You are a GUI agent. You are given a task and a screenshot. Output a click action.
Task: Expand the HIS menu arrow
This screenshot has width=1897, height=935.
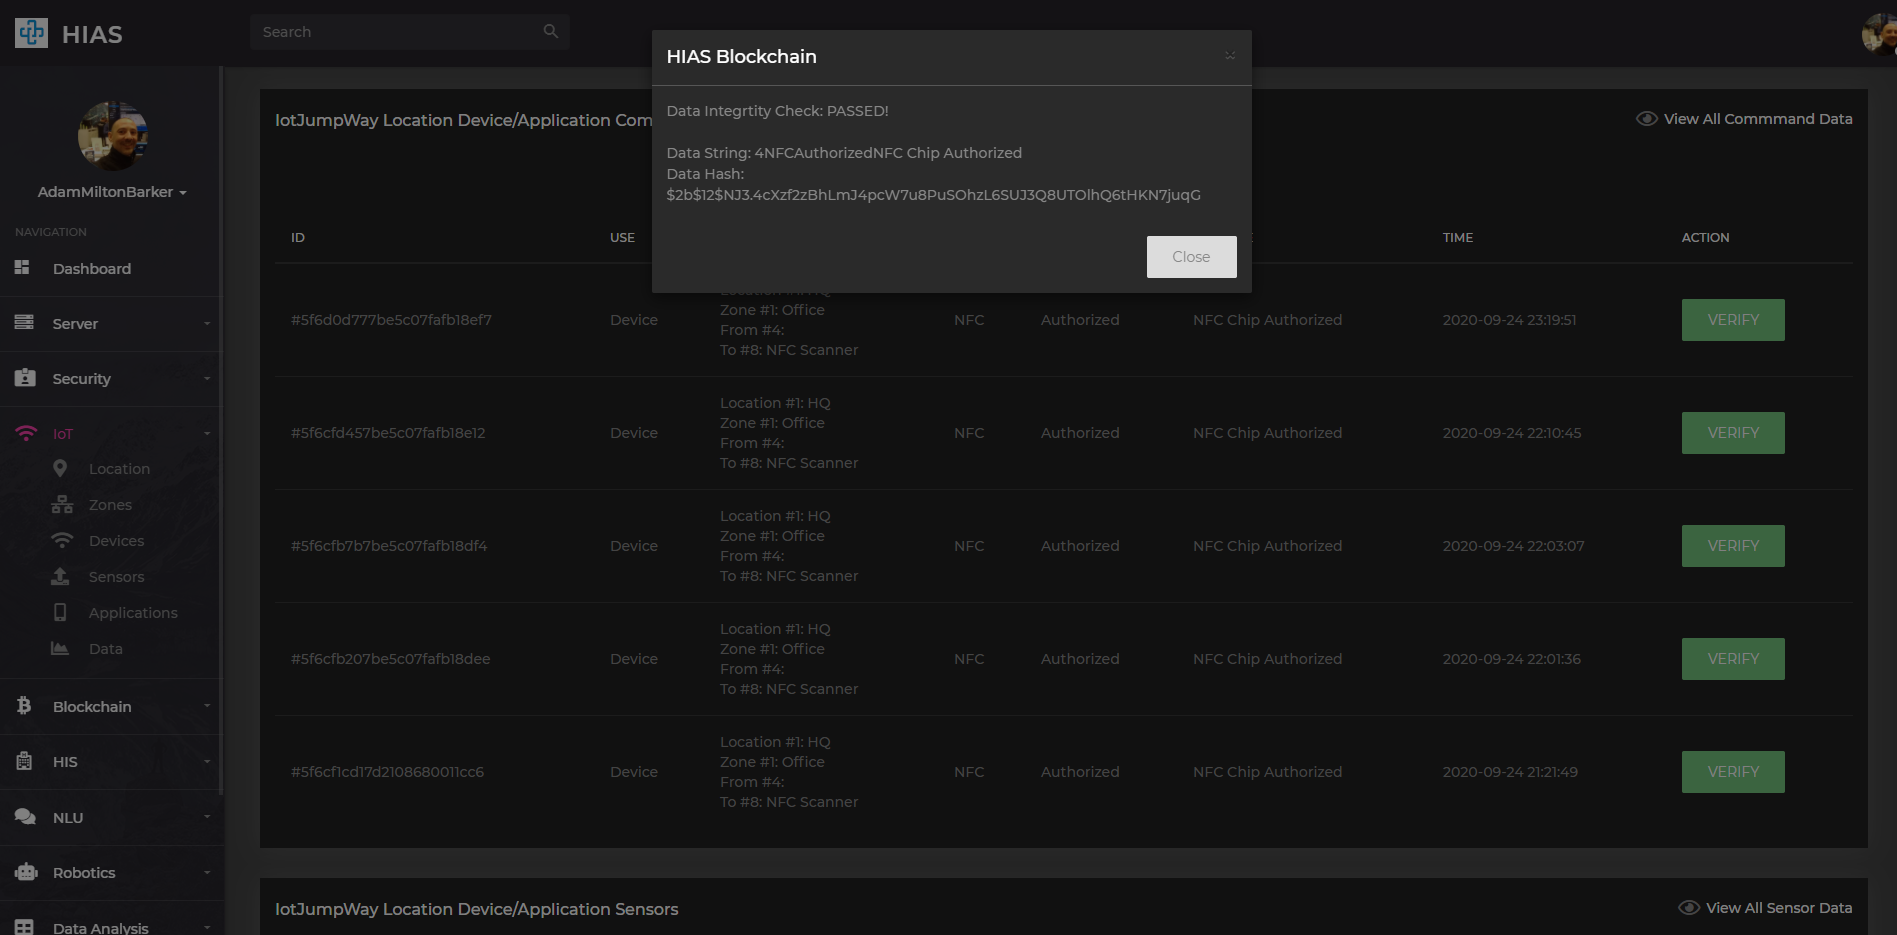pyautogui.click(x=207, y=762)
